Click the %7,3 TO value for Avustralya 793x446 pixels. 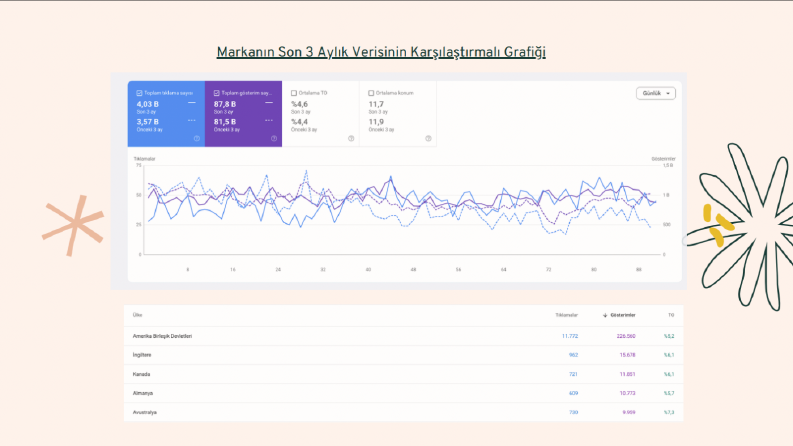tap(669, 412)
